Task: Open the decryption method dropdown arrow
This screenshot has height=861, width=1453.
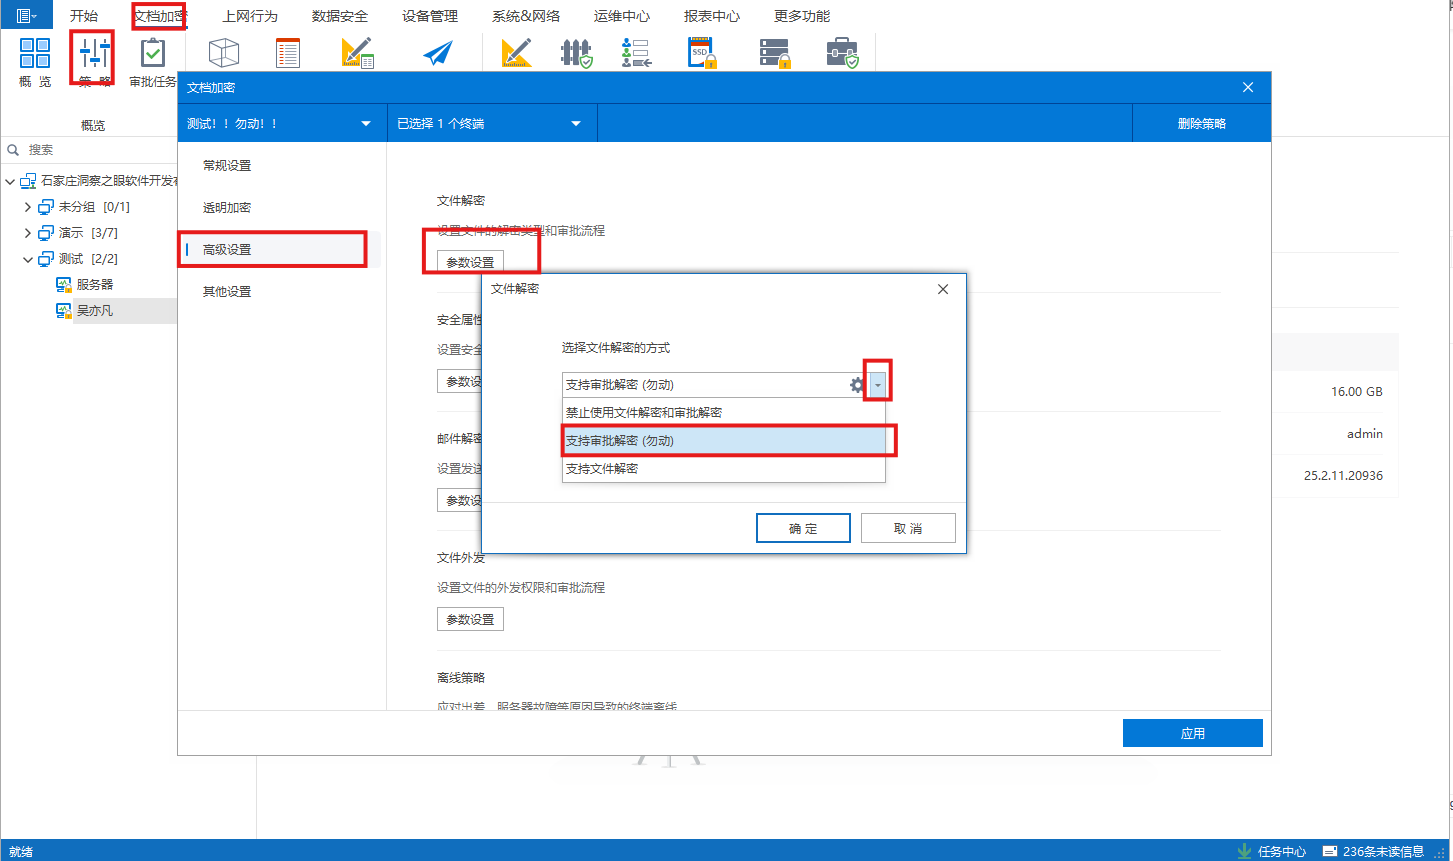Action: pos(877,384)
